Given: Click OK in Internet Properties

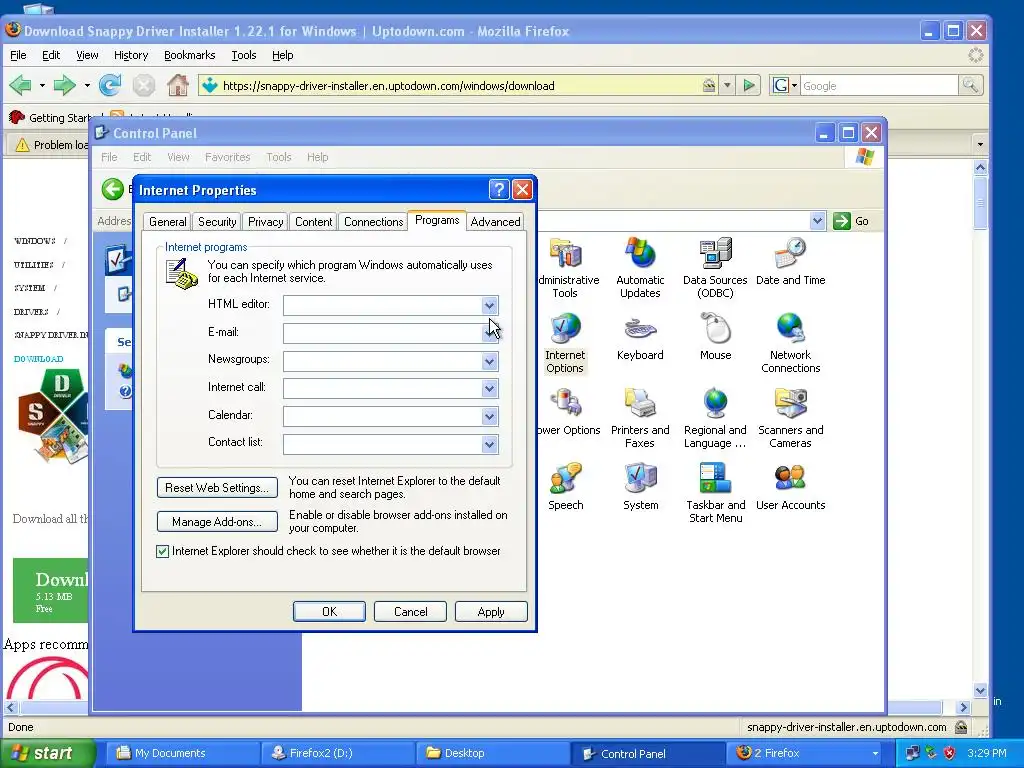Looking at the screenshot, I should click(x=329, y=612).
